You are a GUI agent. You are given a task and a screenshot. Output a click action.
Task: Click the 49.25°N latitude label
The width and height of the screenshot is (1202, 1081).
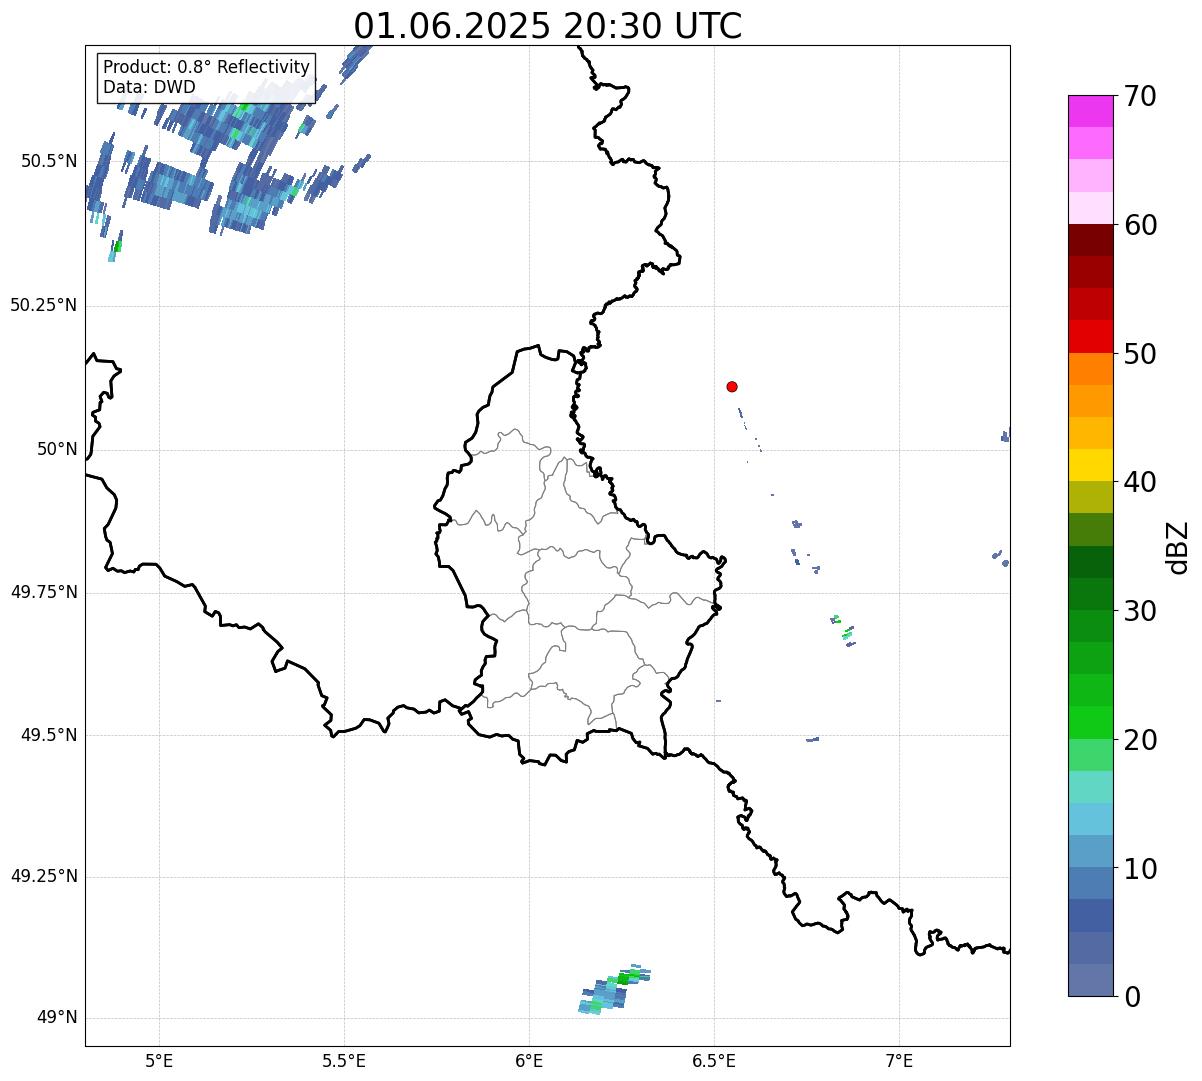[x=44, y=876]
